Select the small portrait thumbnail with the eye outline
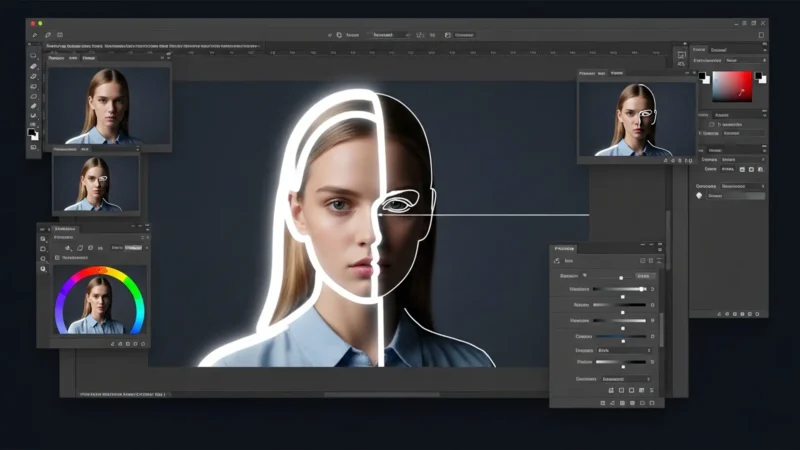This screenshot has width=800, height=450. pyautogui.click(x=96, y=183)
